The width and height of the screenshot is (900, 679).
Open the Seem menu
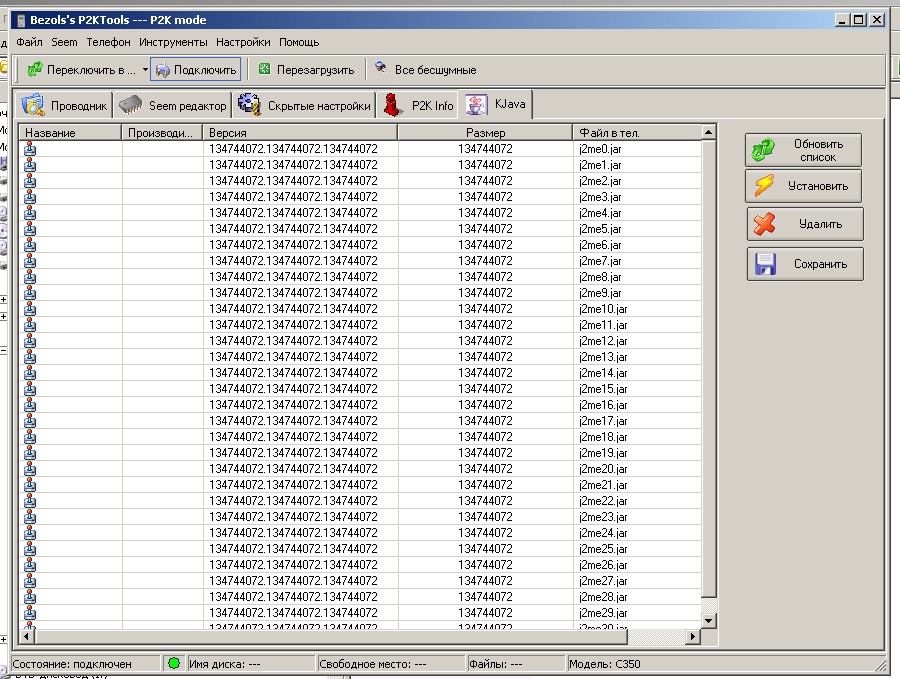click(x=64, y=42)
